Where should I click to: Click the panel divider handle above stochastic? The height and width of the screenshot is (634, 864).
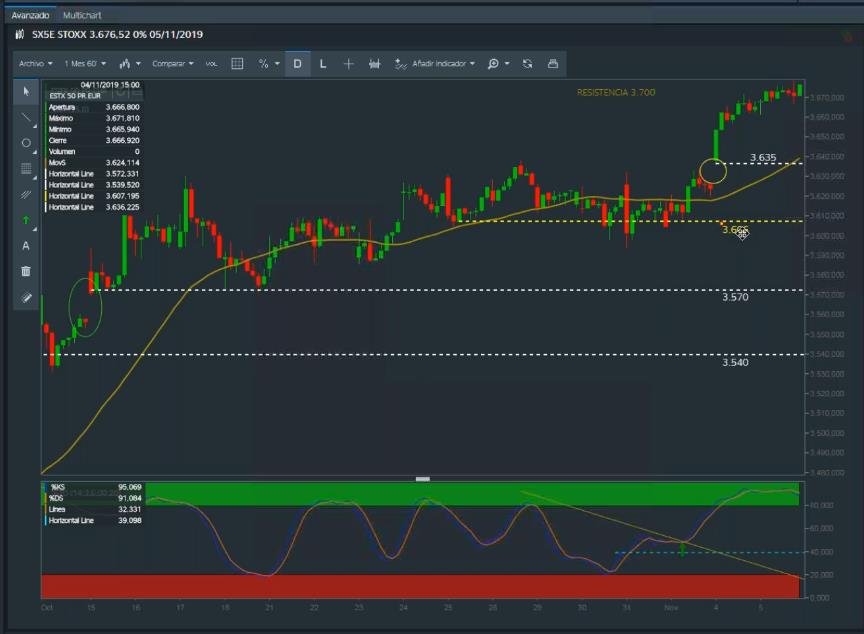pos(423,479)
